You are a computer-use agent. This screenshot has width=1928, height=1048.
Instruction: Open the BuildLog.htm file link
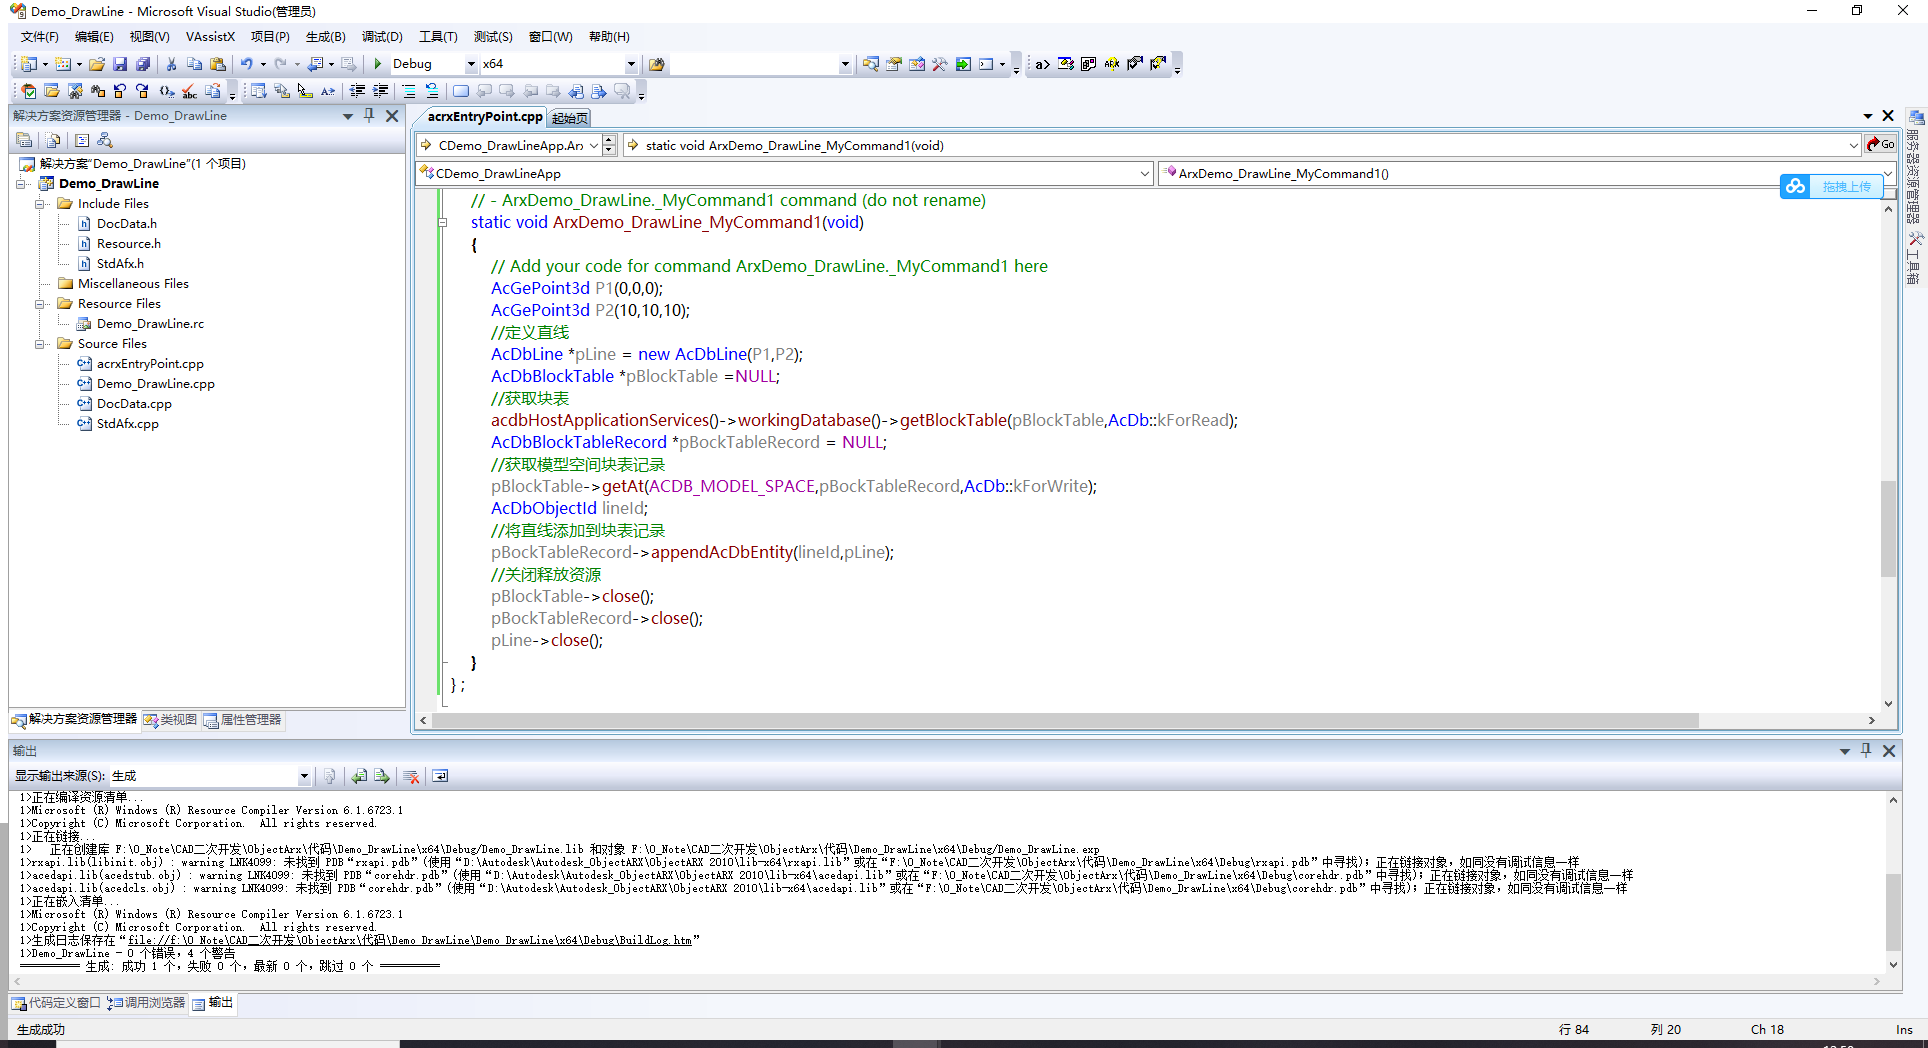point(410,940)
